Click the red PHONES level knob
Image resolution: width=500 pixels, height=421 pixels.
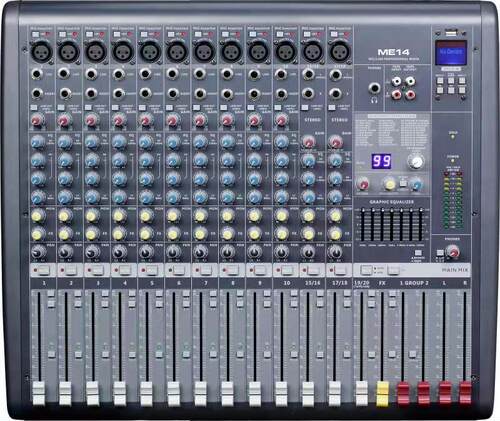[x=452, y=252]
